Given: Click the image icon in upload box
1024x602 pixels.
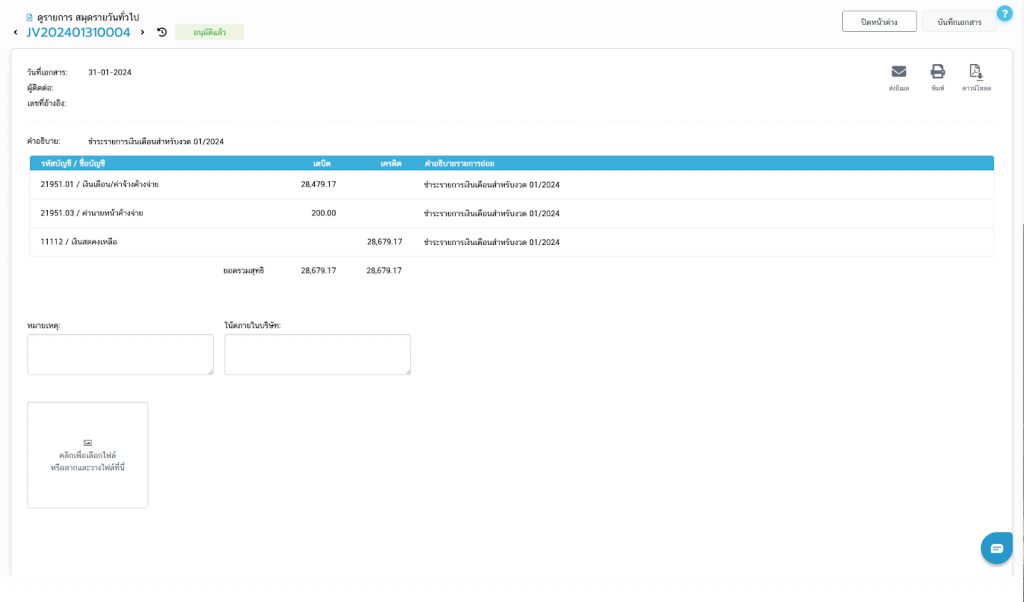Looking at the screenshot, I should tap(88, 442).
